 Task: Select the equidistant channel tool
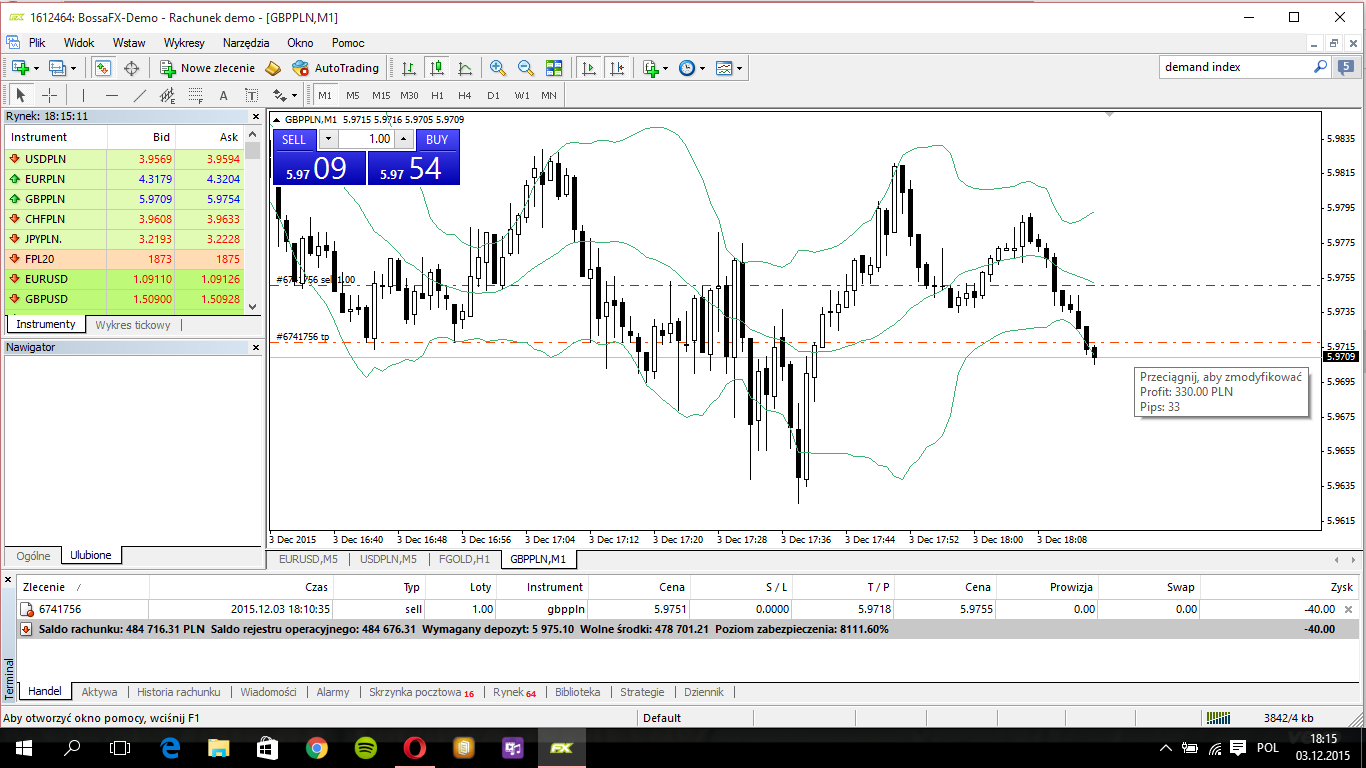click(x=167, y=95)
